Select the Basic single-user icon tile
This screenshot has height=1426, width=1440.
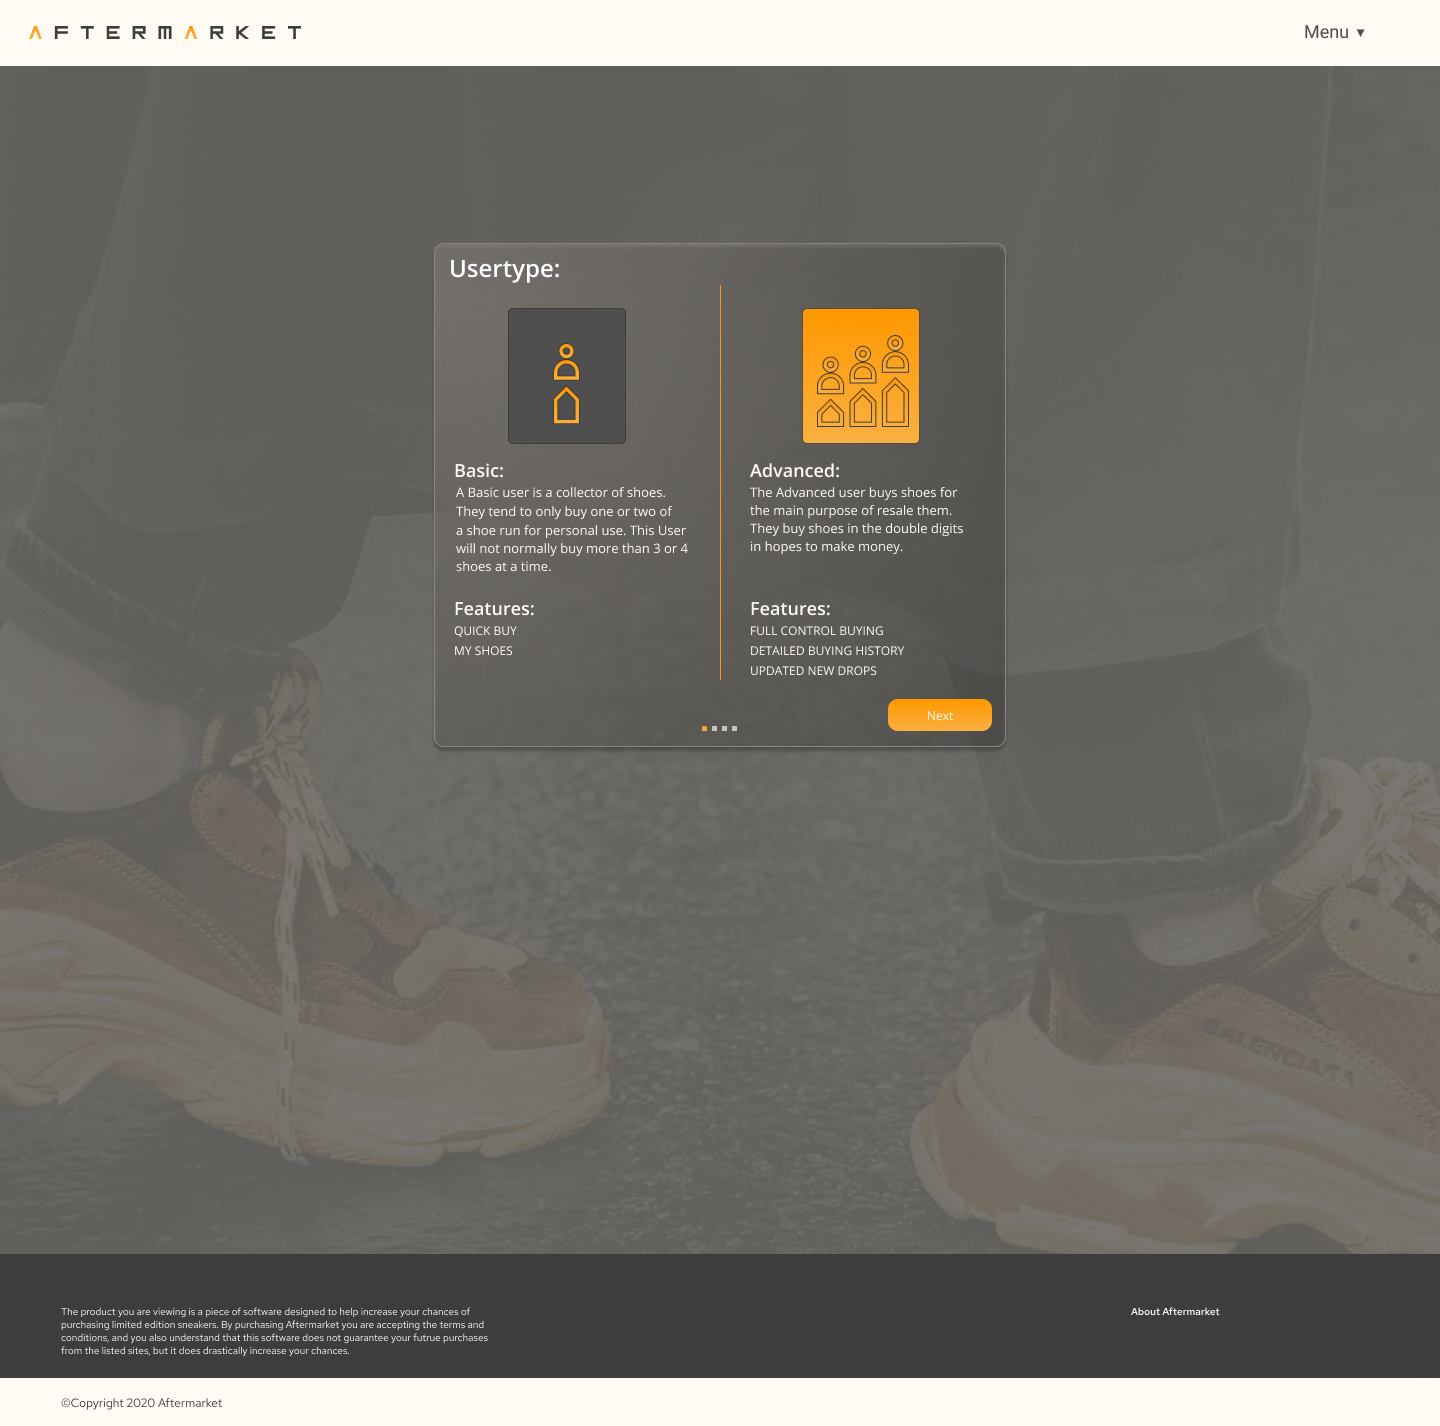pos(567,376)
